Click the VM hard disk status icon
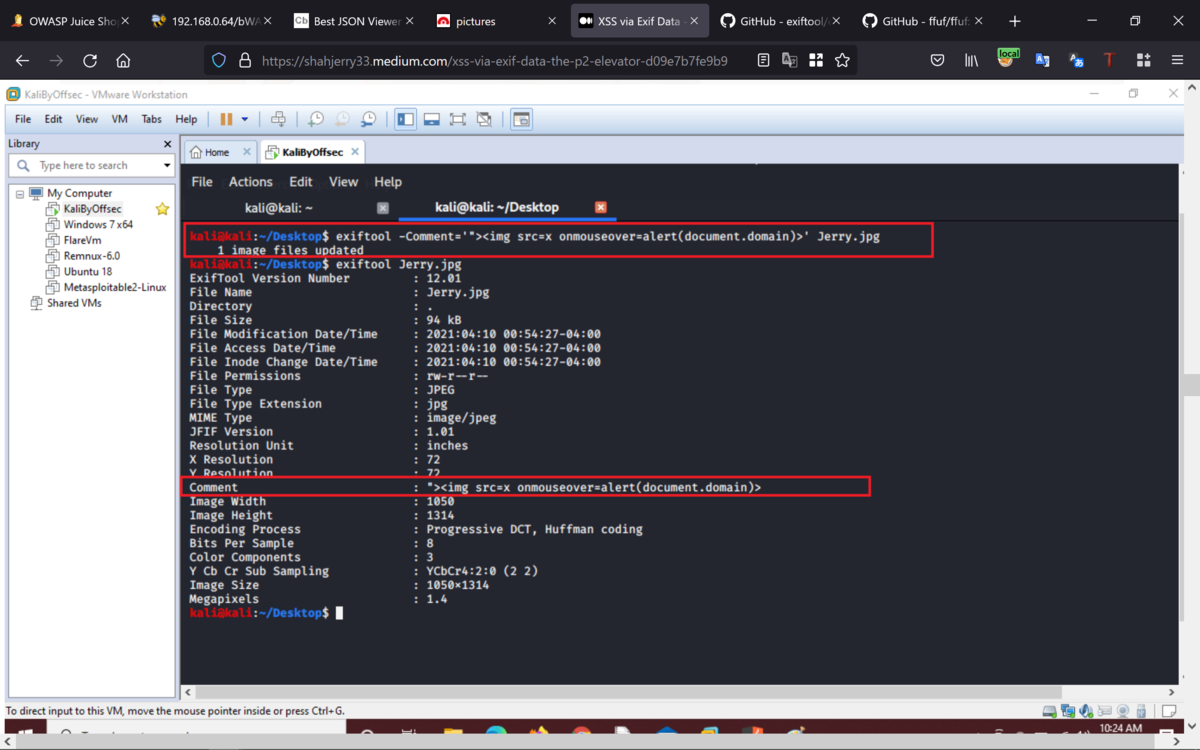Image resolution: width=1200 pixels, height=750 pixels. [1049, 712]
